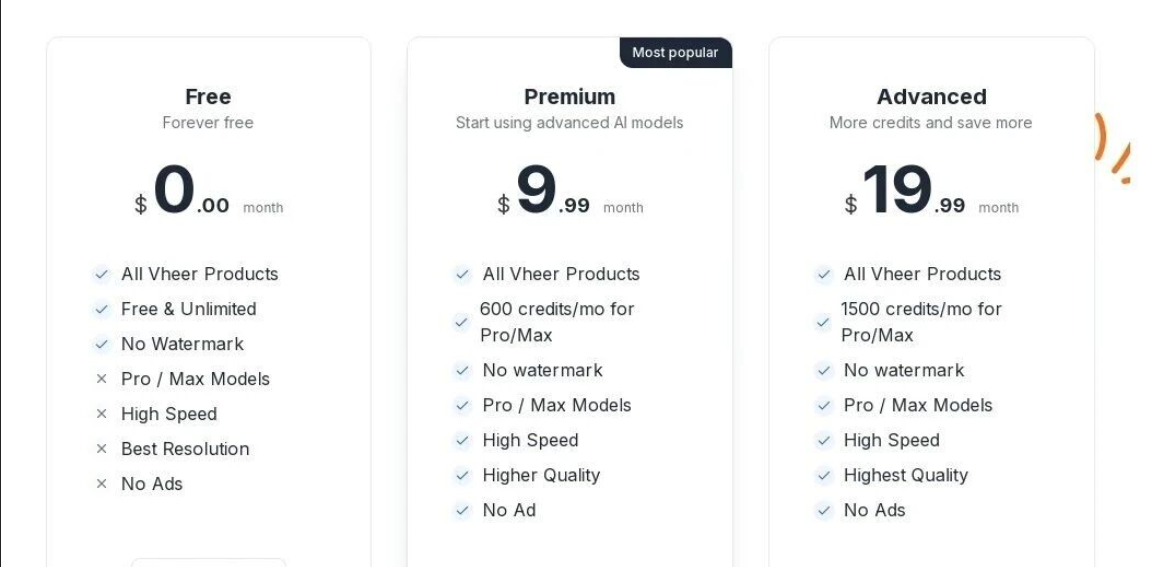Click the checkmark next to Highest Quality
1150x567 pixels.
tap(823, 475)
